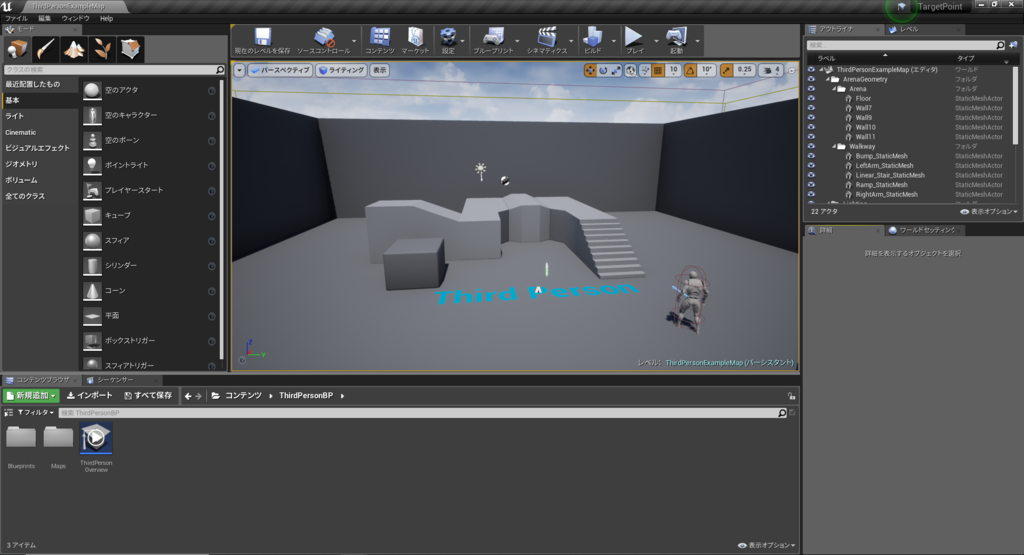Viewport: 1024px width, 555px height.
Task: Open the Show viewport button
Action: pos(379,70)
